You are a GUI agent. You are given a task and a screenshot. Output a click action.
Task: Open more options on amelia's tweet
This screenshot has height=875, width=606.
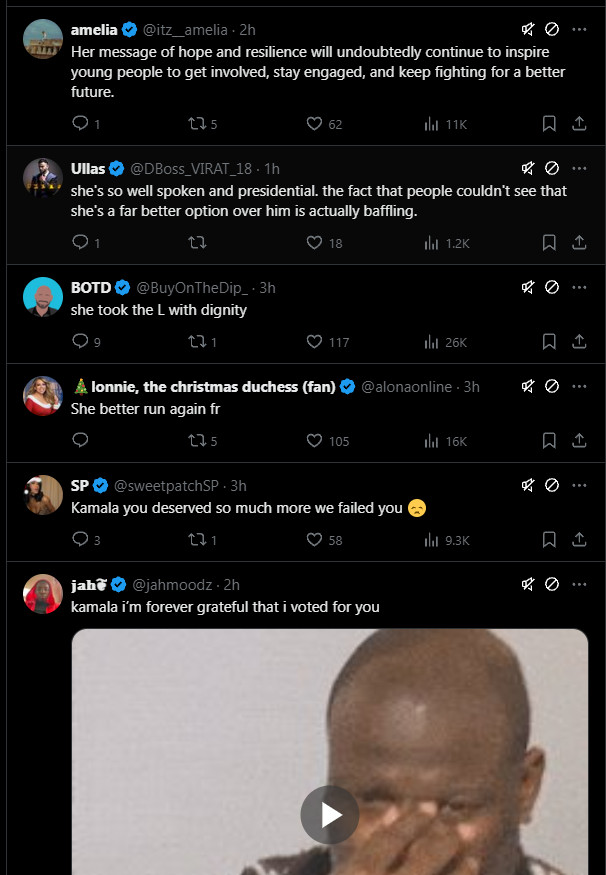coord(579,30)
